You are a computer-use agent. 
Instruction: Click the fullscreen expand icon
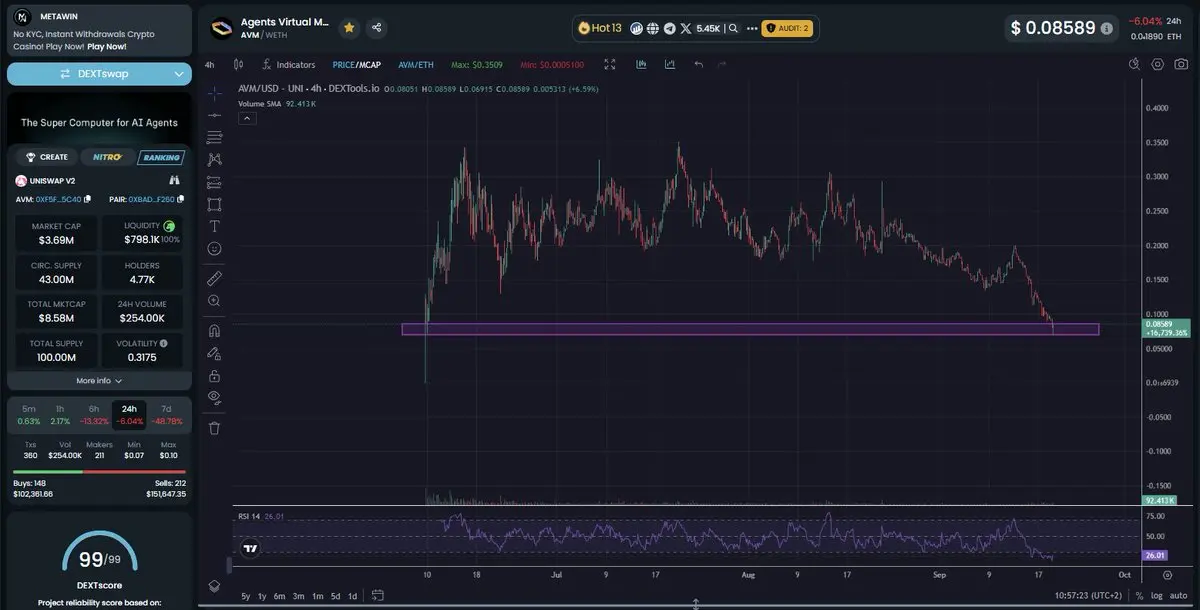coord(610,64)
